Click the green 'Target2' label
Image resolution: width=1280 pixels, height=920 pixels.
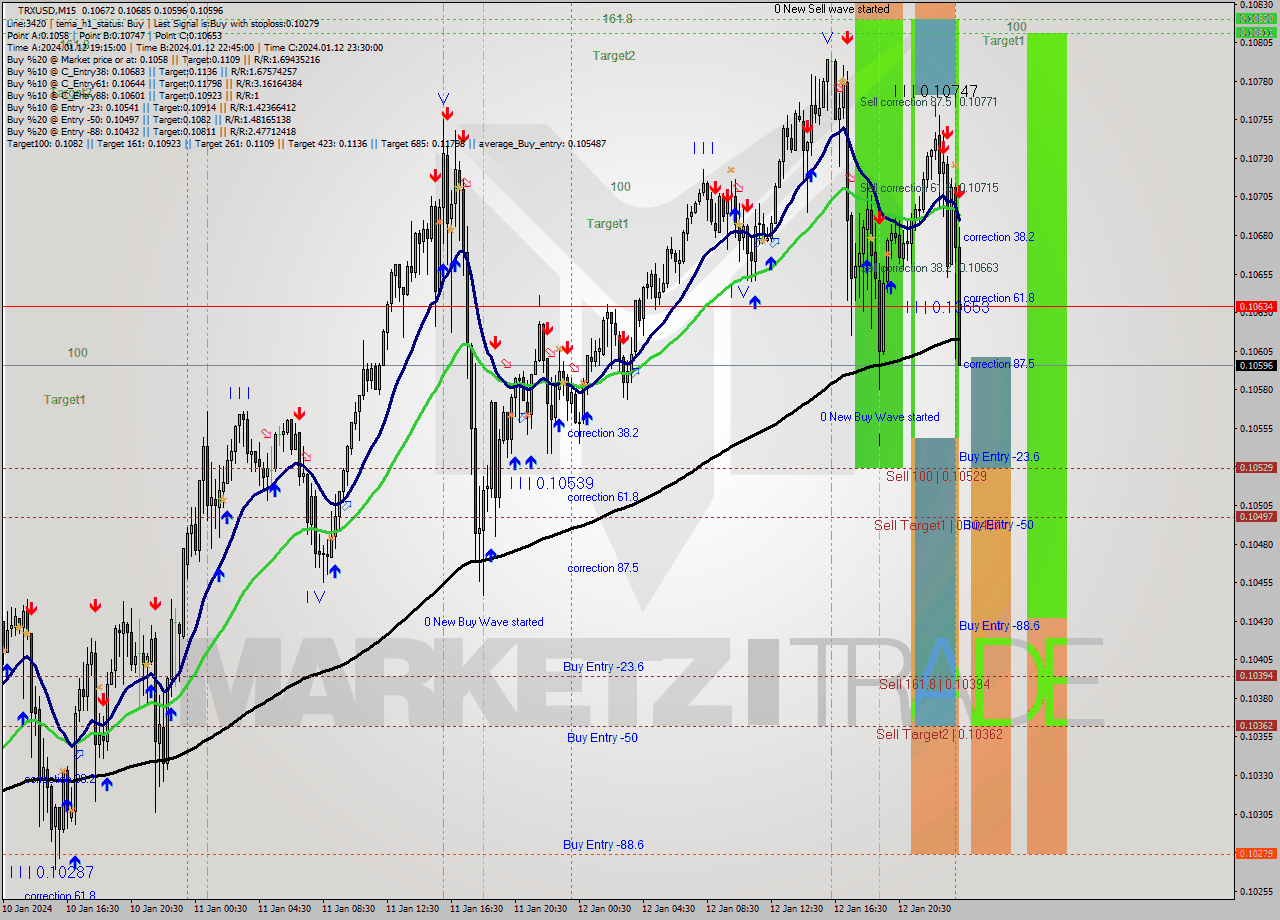click(x=613, y=56)
